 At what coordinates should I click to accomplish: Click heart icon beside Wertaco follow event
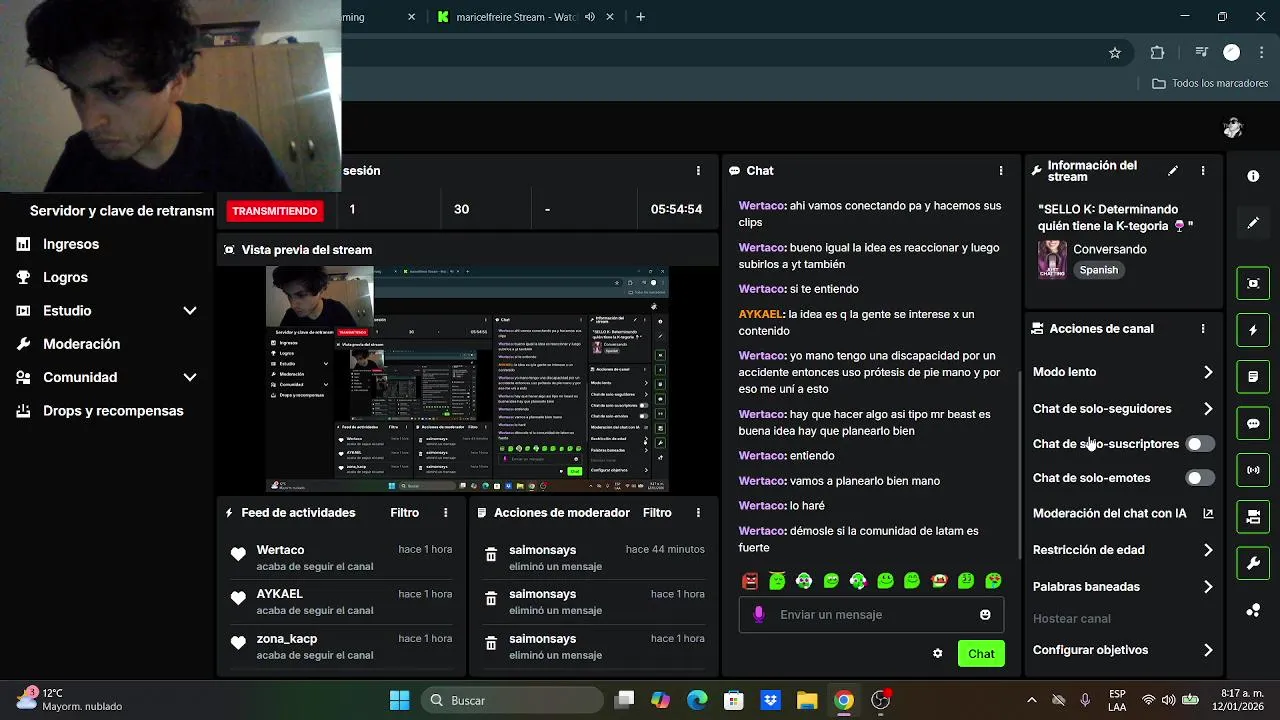(x=238, y=555)
